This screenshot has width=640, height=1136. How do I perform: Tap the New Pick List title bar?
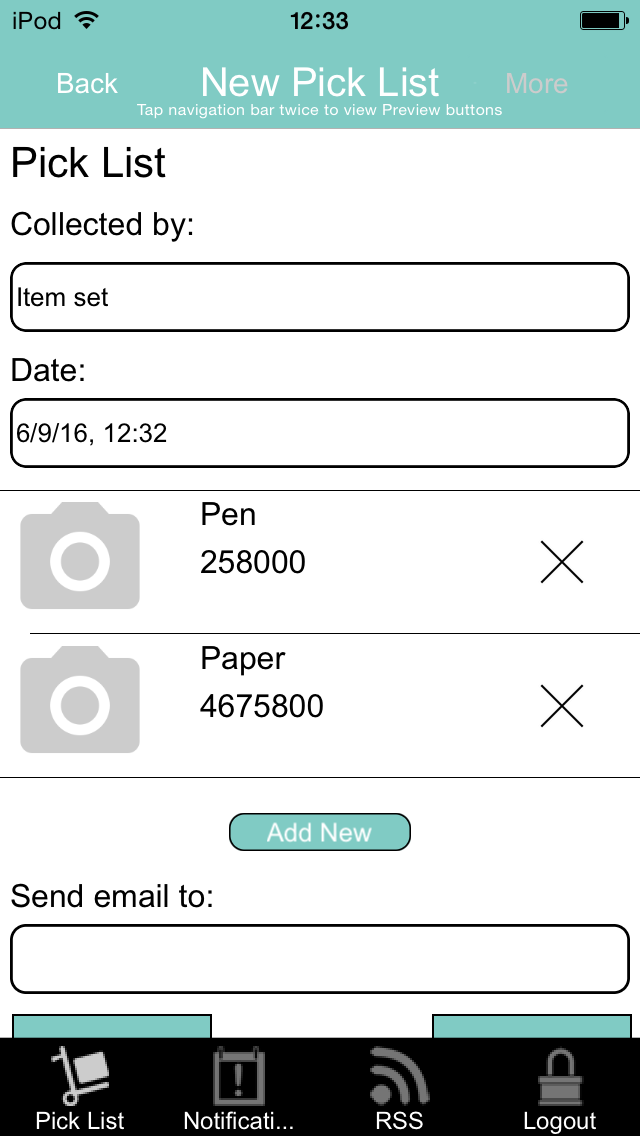pyautogui.click(x=320, y=82)
